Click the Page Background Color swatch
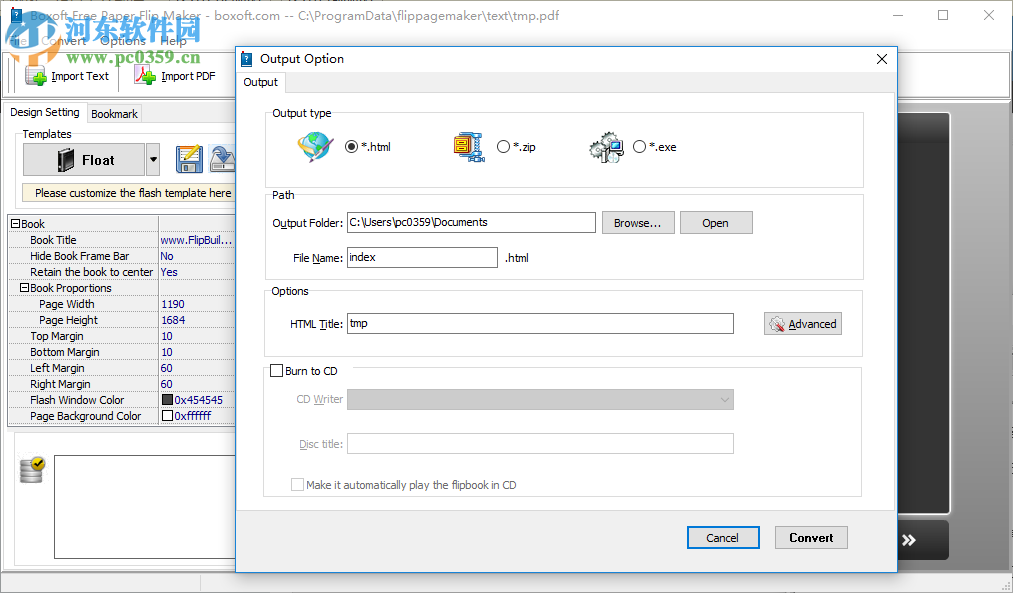This screenshot has width=1013, height=593. tap(167, 416)
